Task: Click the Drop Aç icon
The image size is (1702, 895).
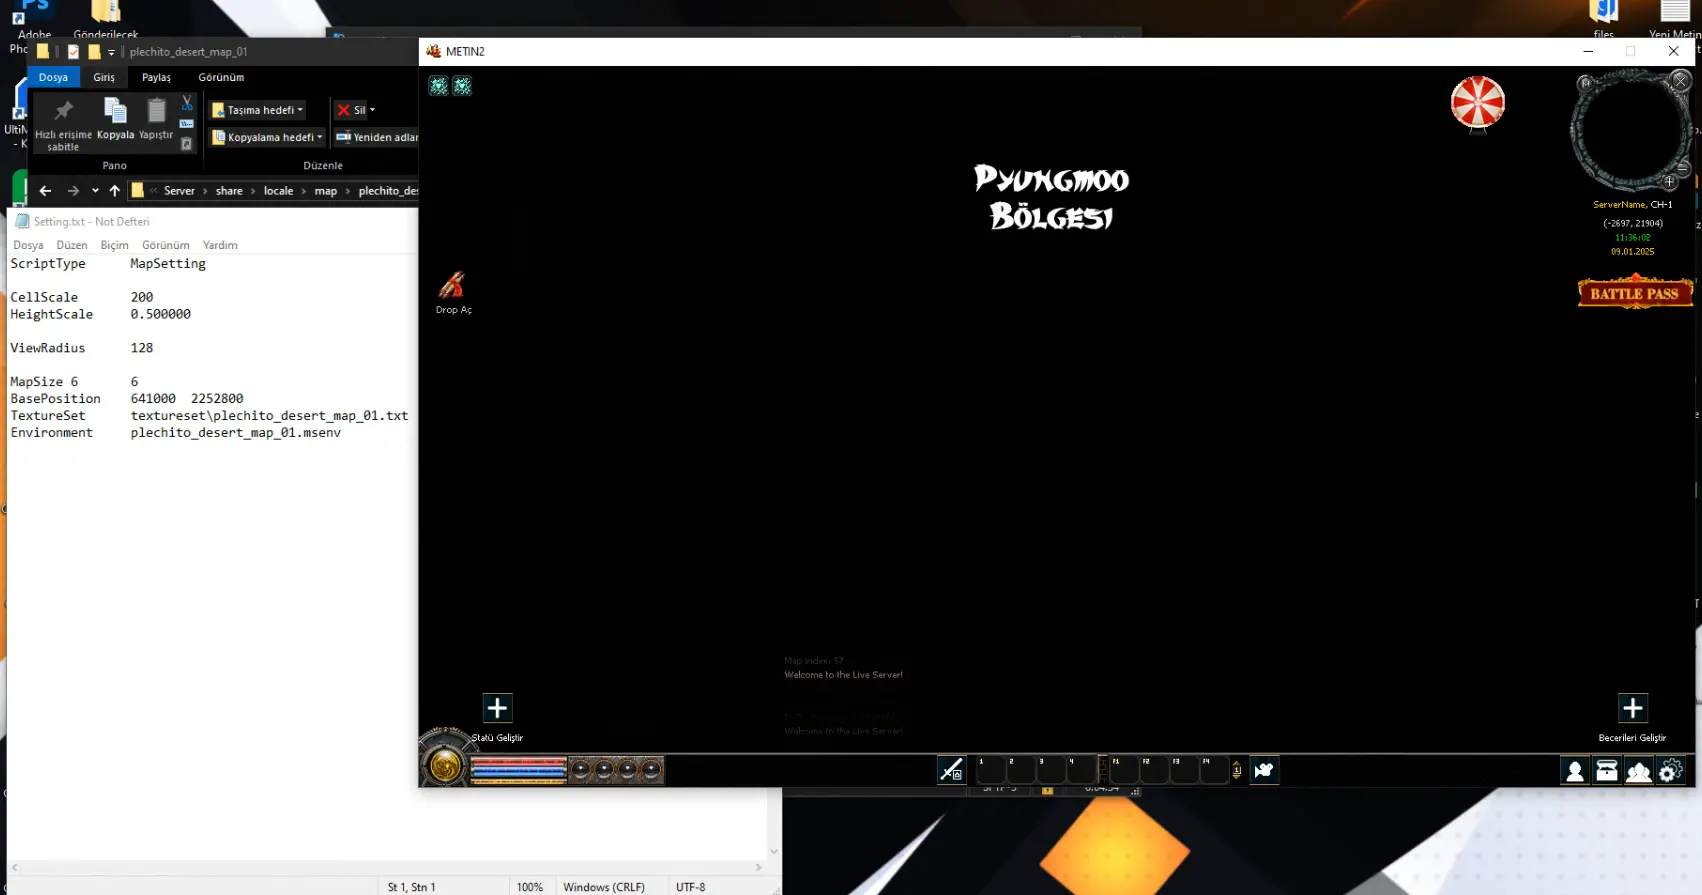Action: (452, 286)
